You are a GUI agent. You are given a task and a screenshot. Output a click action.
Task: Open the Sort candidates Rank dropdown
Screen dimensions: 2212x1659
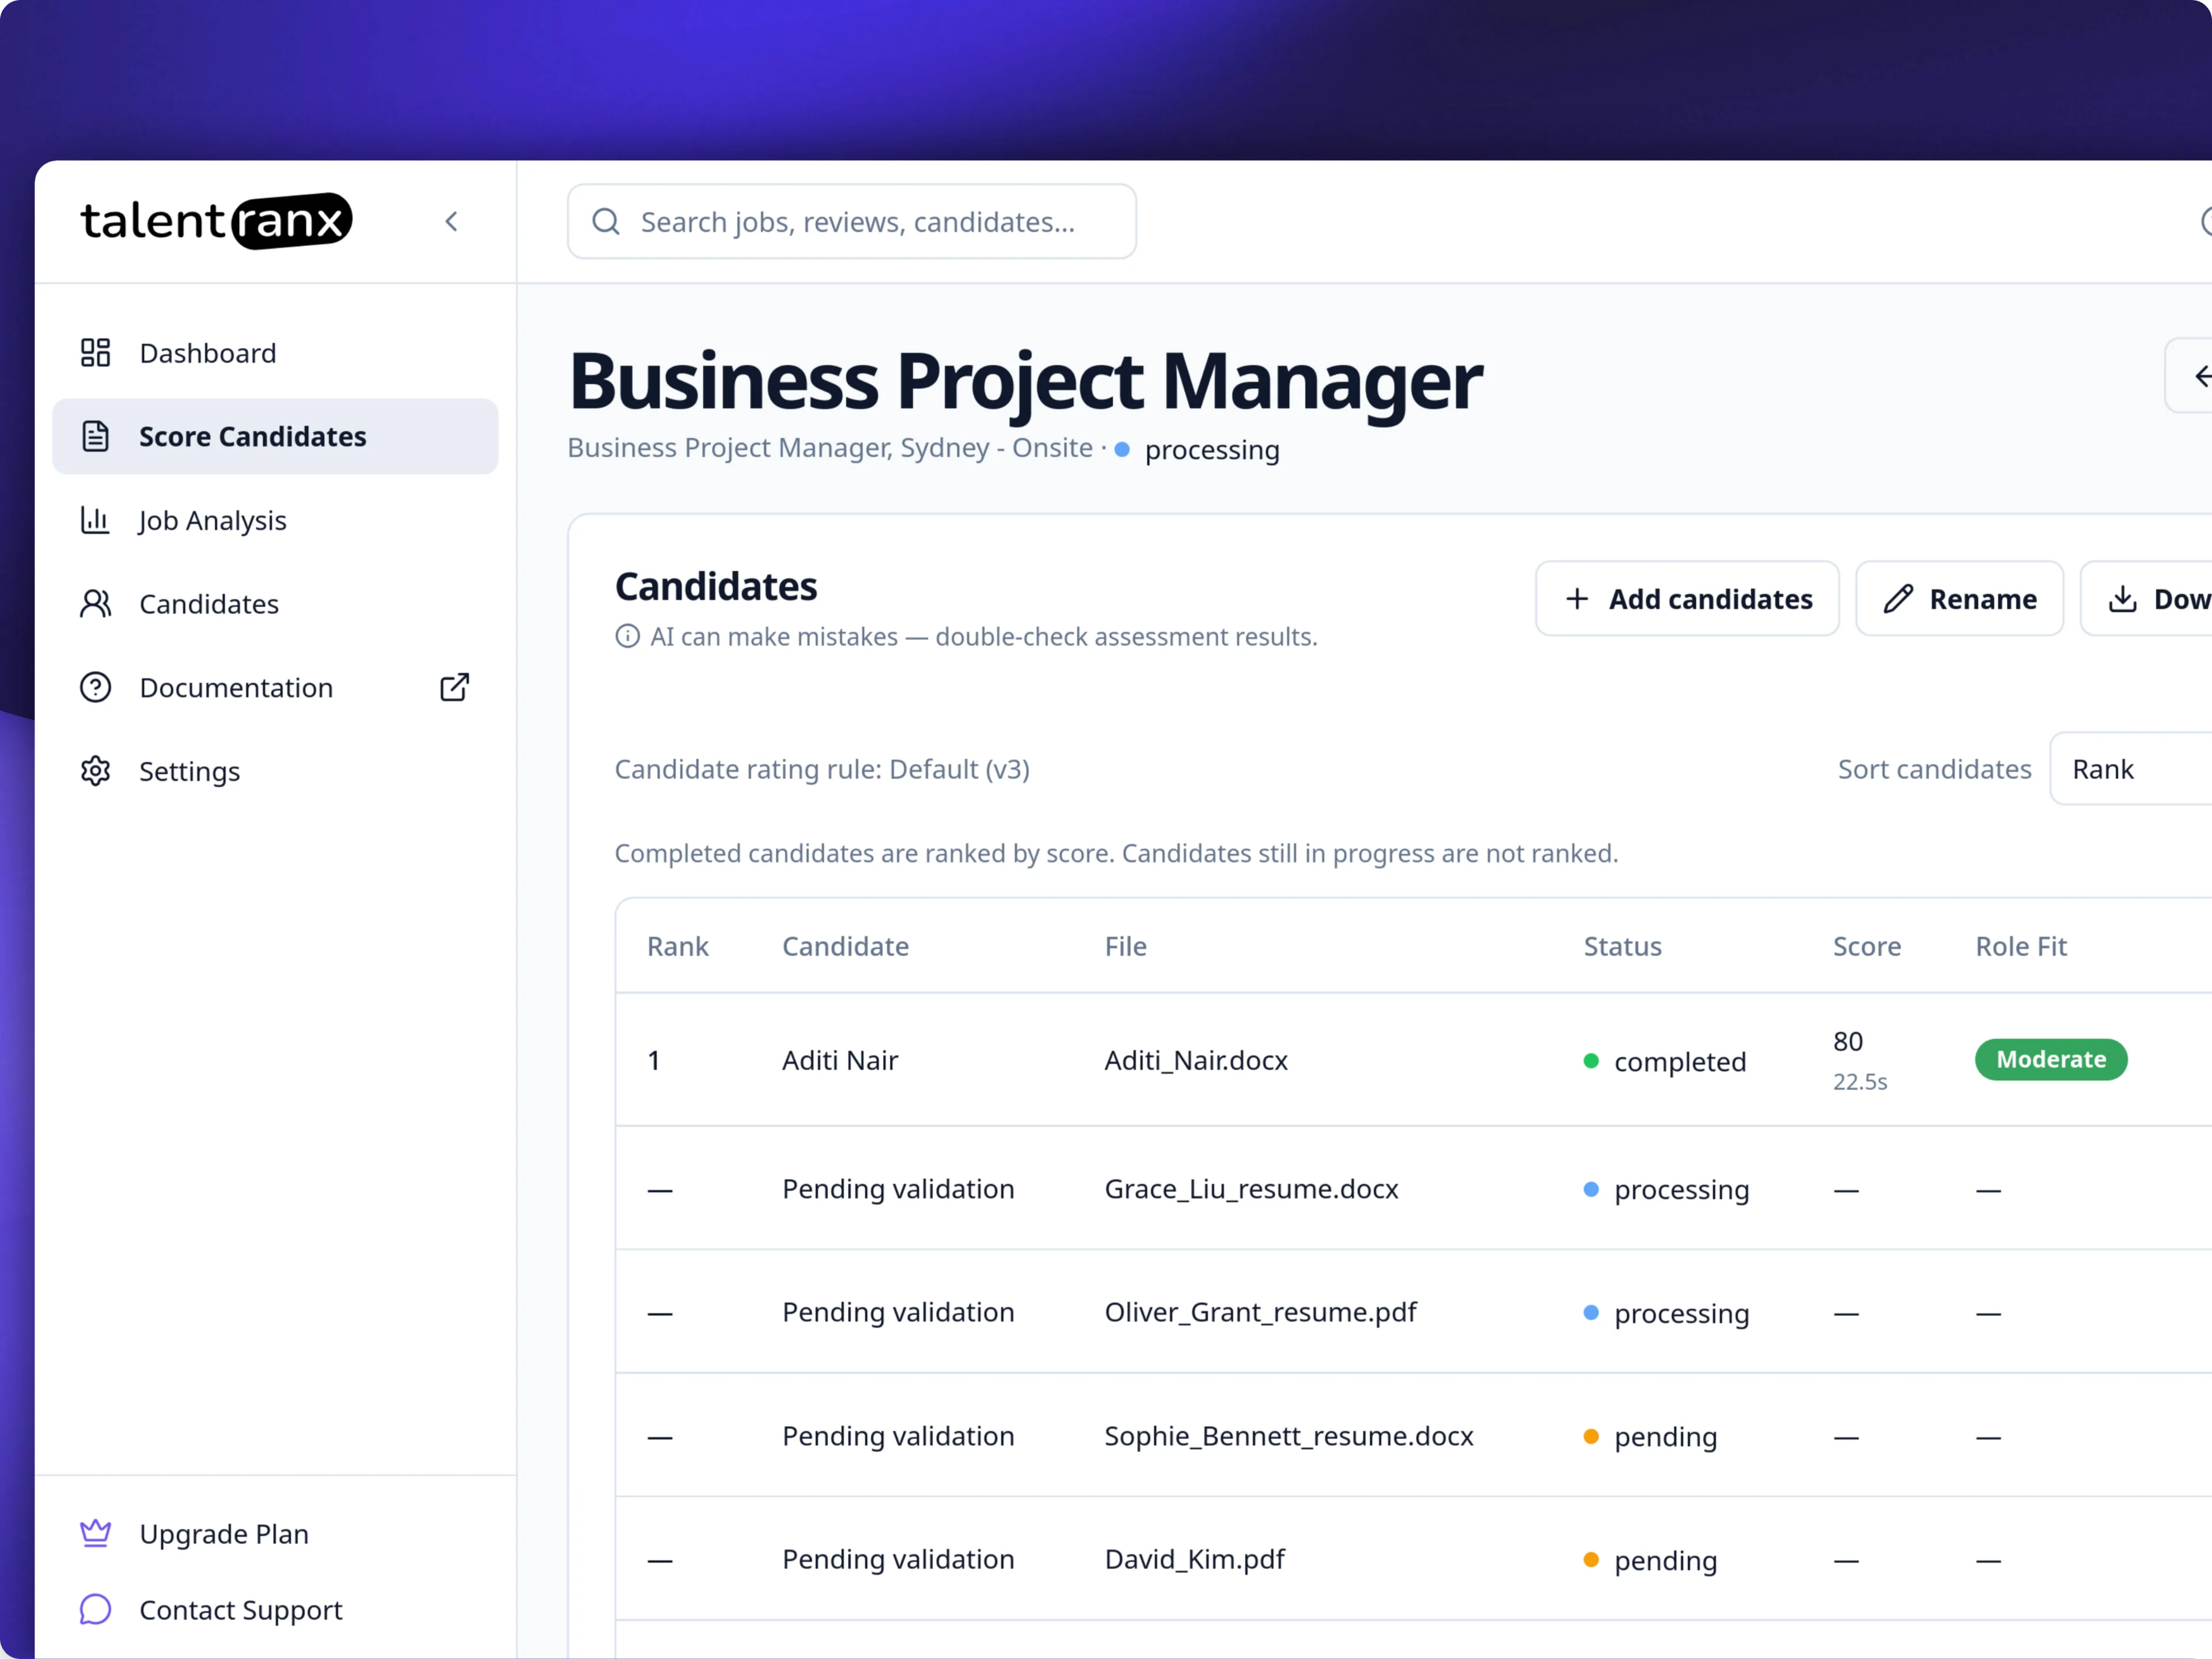2132,769
